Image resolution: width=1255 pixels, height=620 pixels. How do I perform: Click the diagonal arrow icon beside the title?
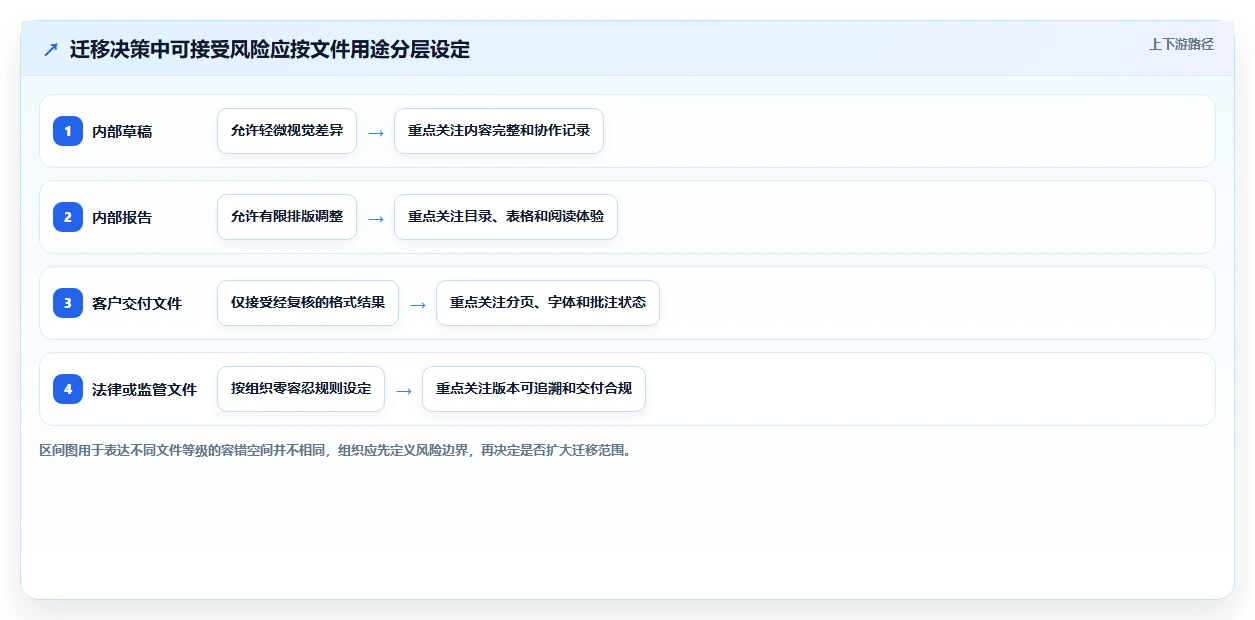coord(51,49)
